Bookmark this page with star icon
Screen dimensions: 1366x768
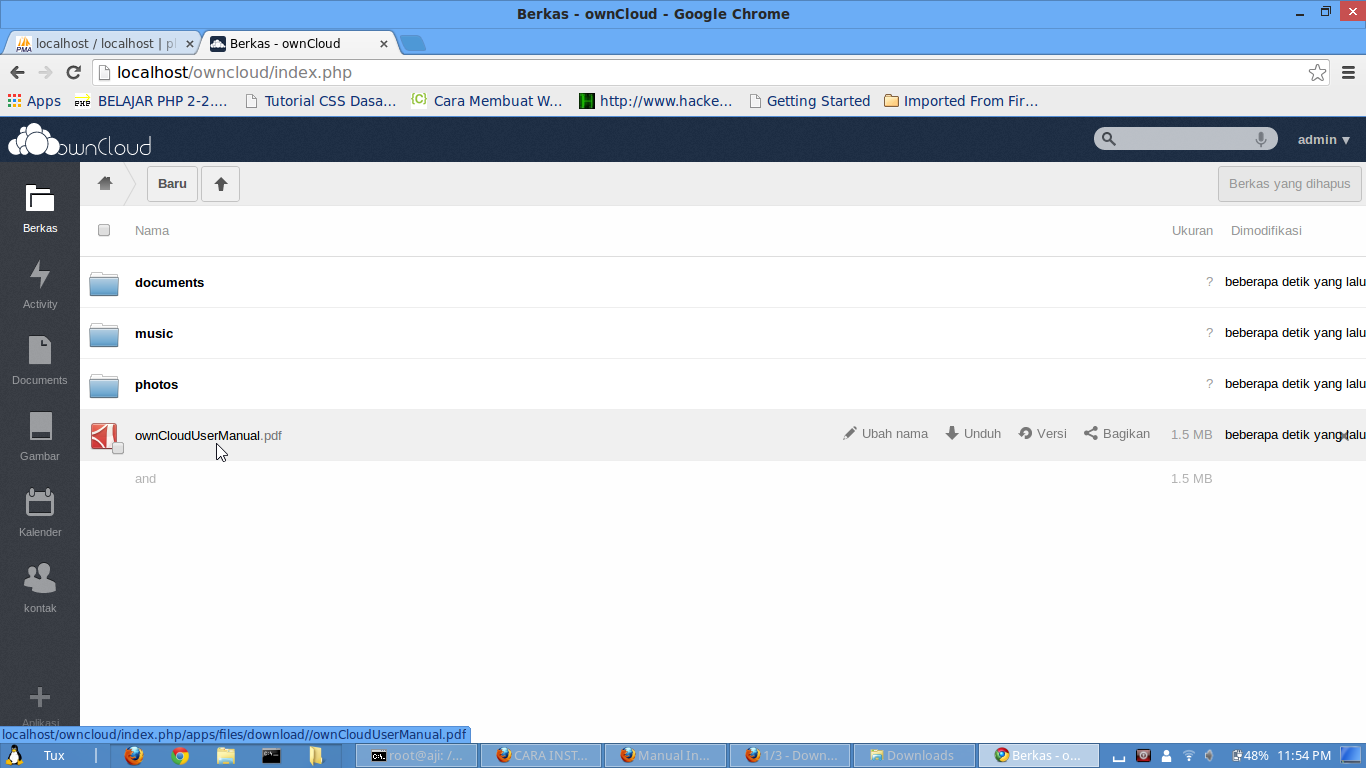[x=1318, y=72]
